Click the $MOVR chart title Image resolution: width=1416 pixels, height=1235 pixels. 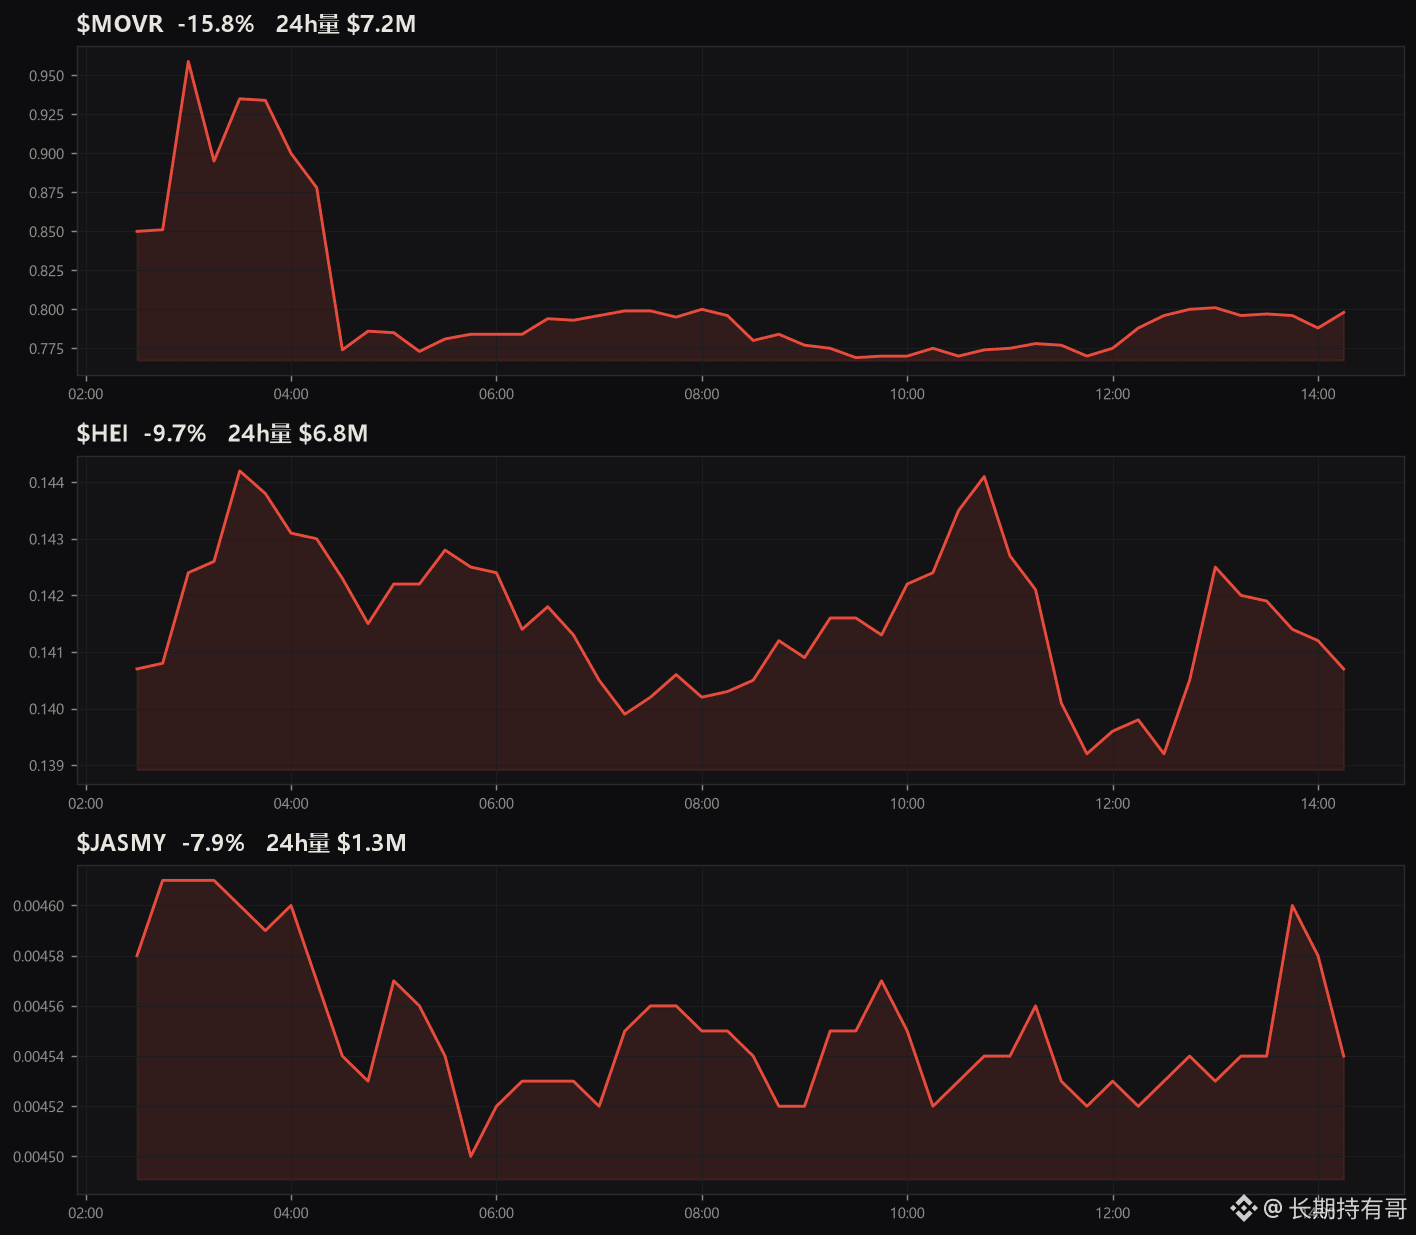120,24
